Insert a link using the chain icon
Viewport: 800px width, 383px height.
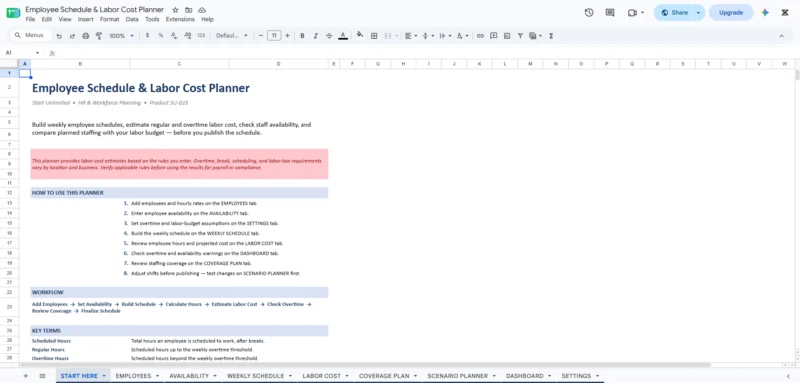480,36
